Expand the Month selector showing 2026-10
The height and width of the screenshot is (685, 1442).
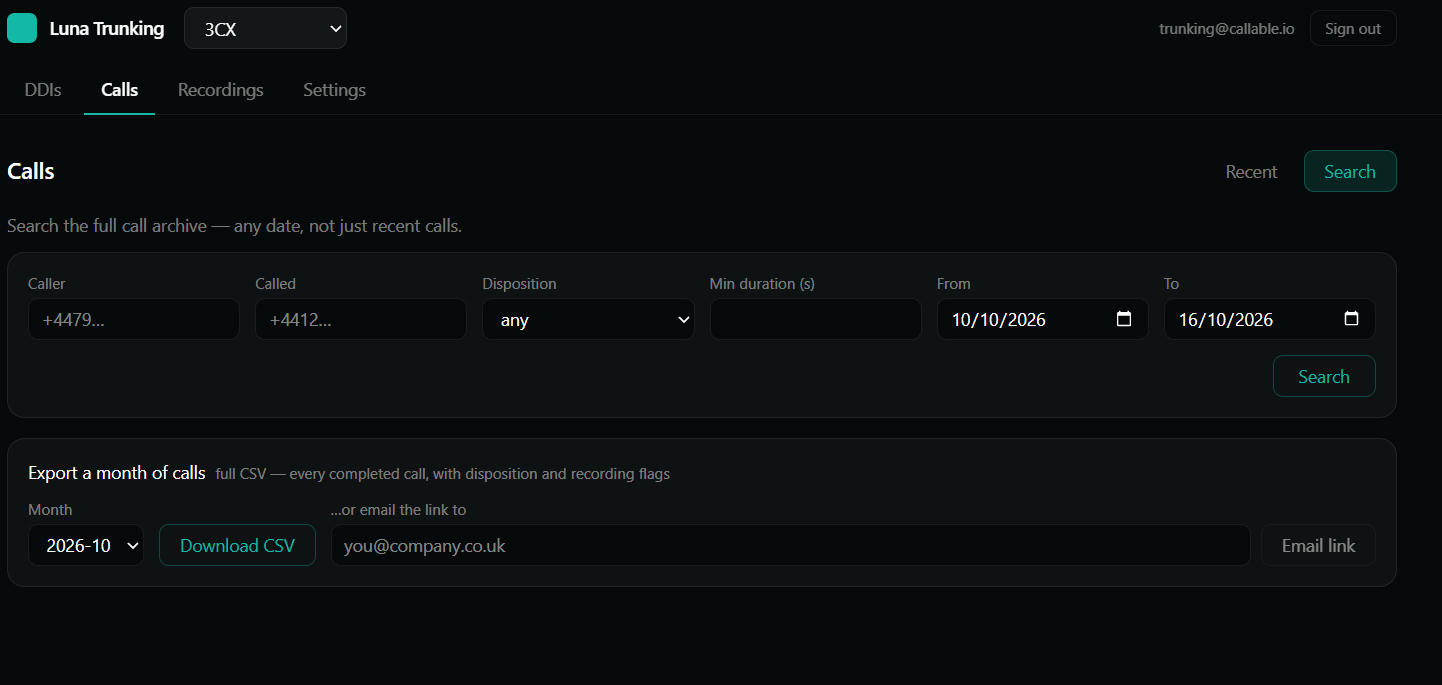[85, 545]
